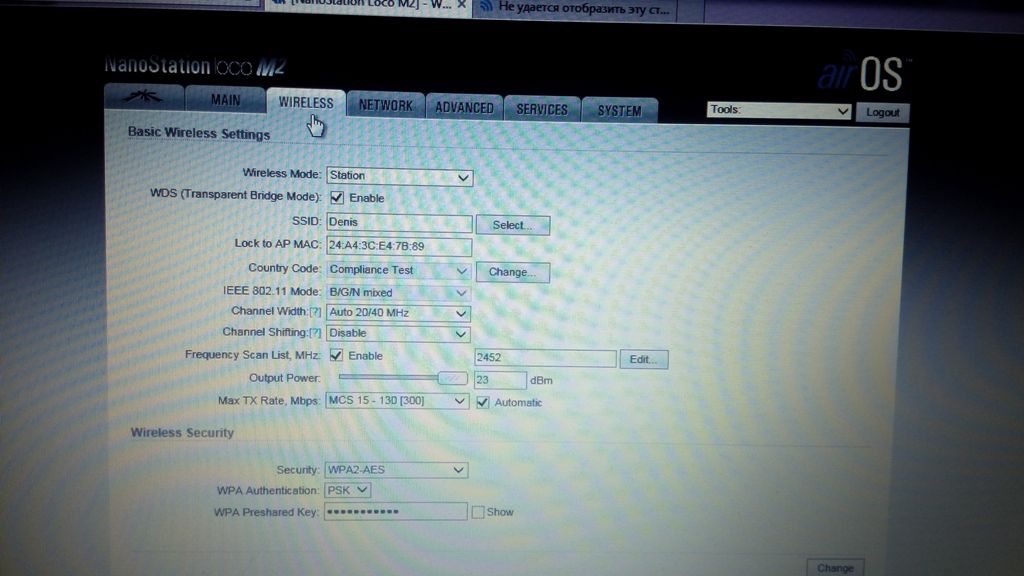Switch to the MAIN tab
Image resolution: width=1024 pixels, height=576 pixels.
[x=225, y=99]
